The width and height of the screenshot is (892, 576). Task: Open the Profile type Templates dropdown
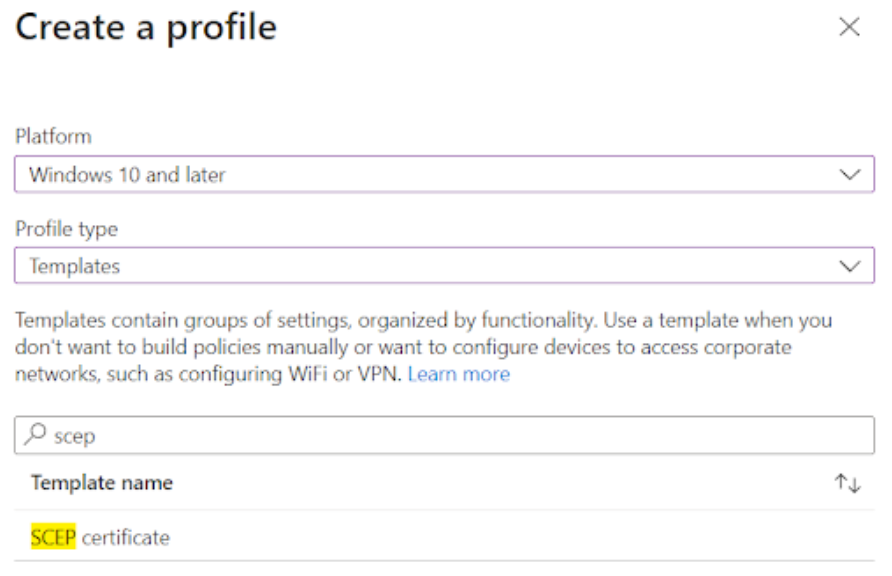coord(444,266)
